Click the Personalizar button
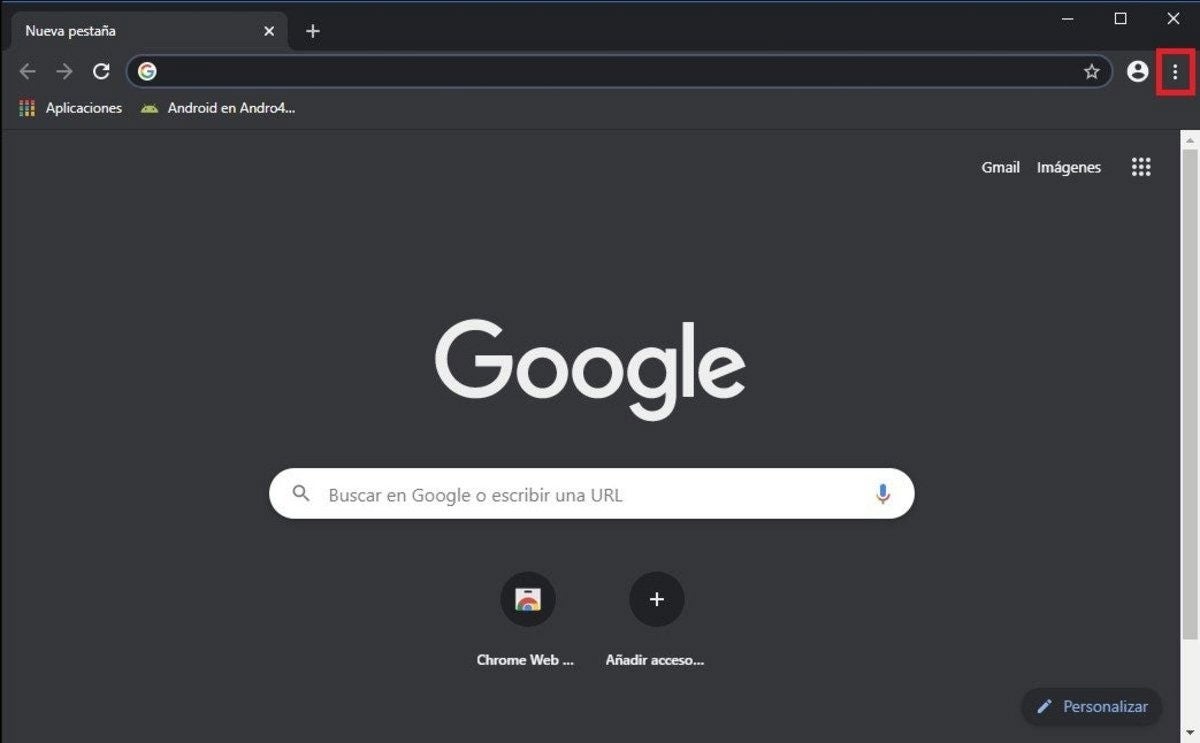1200x743 pixels. tap(1092, 706)
